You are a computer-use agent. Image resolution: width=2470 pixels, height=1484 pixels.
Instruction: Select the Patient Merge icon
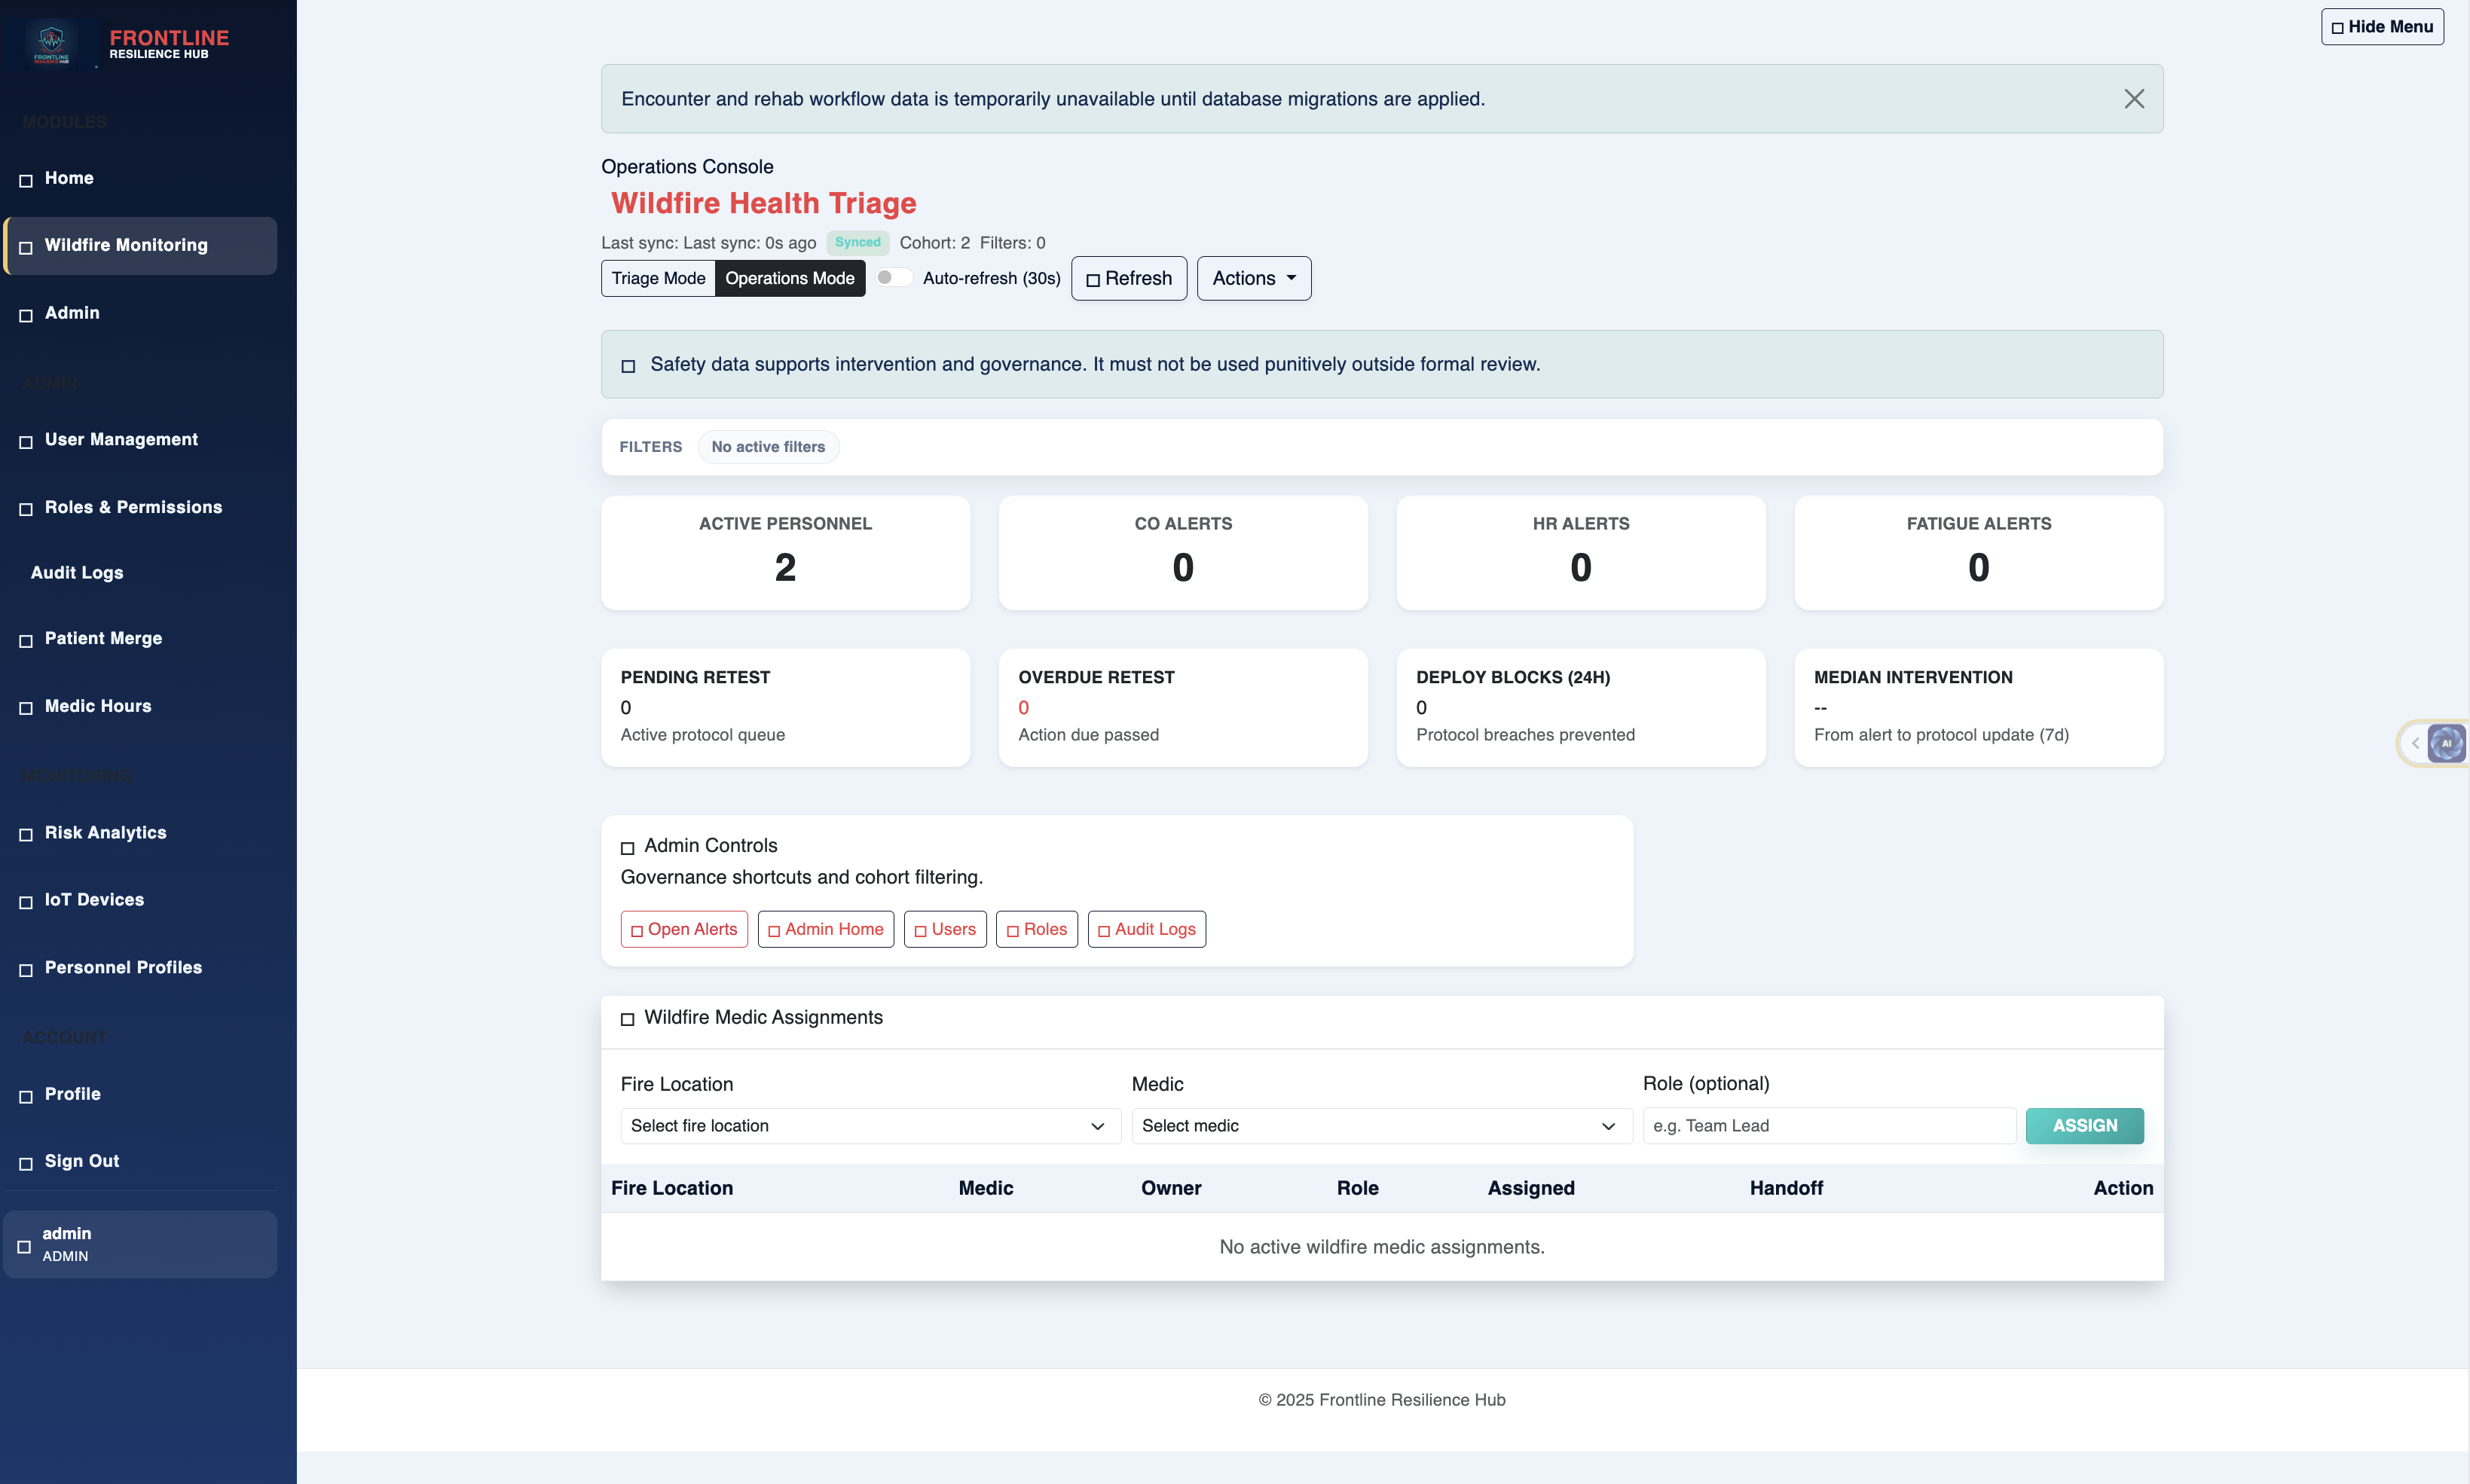point(26,640)
